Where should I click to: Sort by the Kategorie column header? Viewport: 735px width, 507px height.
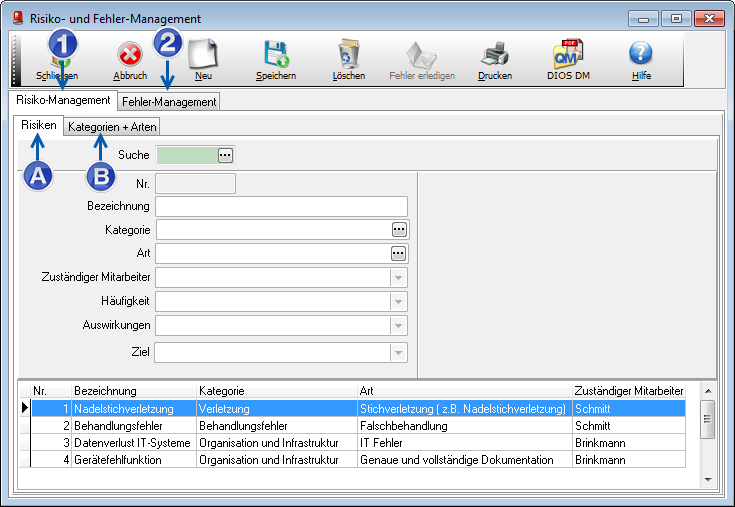click(x=277, y=391)
